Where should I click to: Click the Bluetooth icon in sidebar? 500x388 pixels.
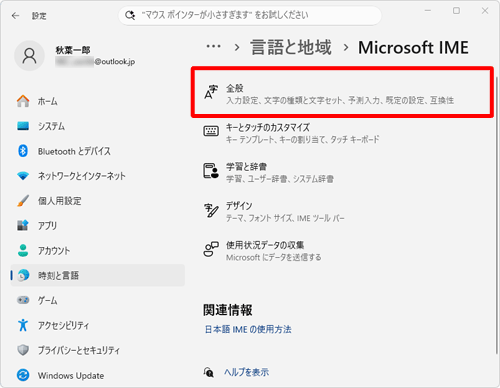point(23,151)
